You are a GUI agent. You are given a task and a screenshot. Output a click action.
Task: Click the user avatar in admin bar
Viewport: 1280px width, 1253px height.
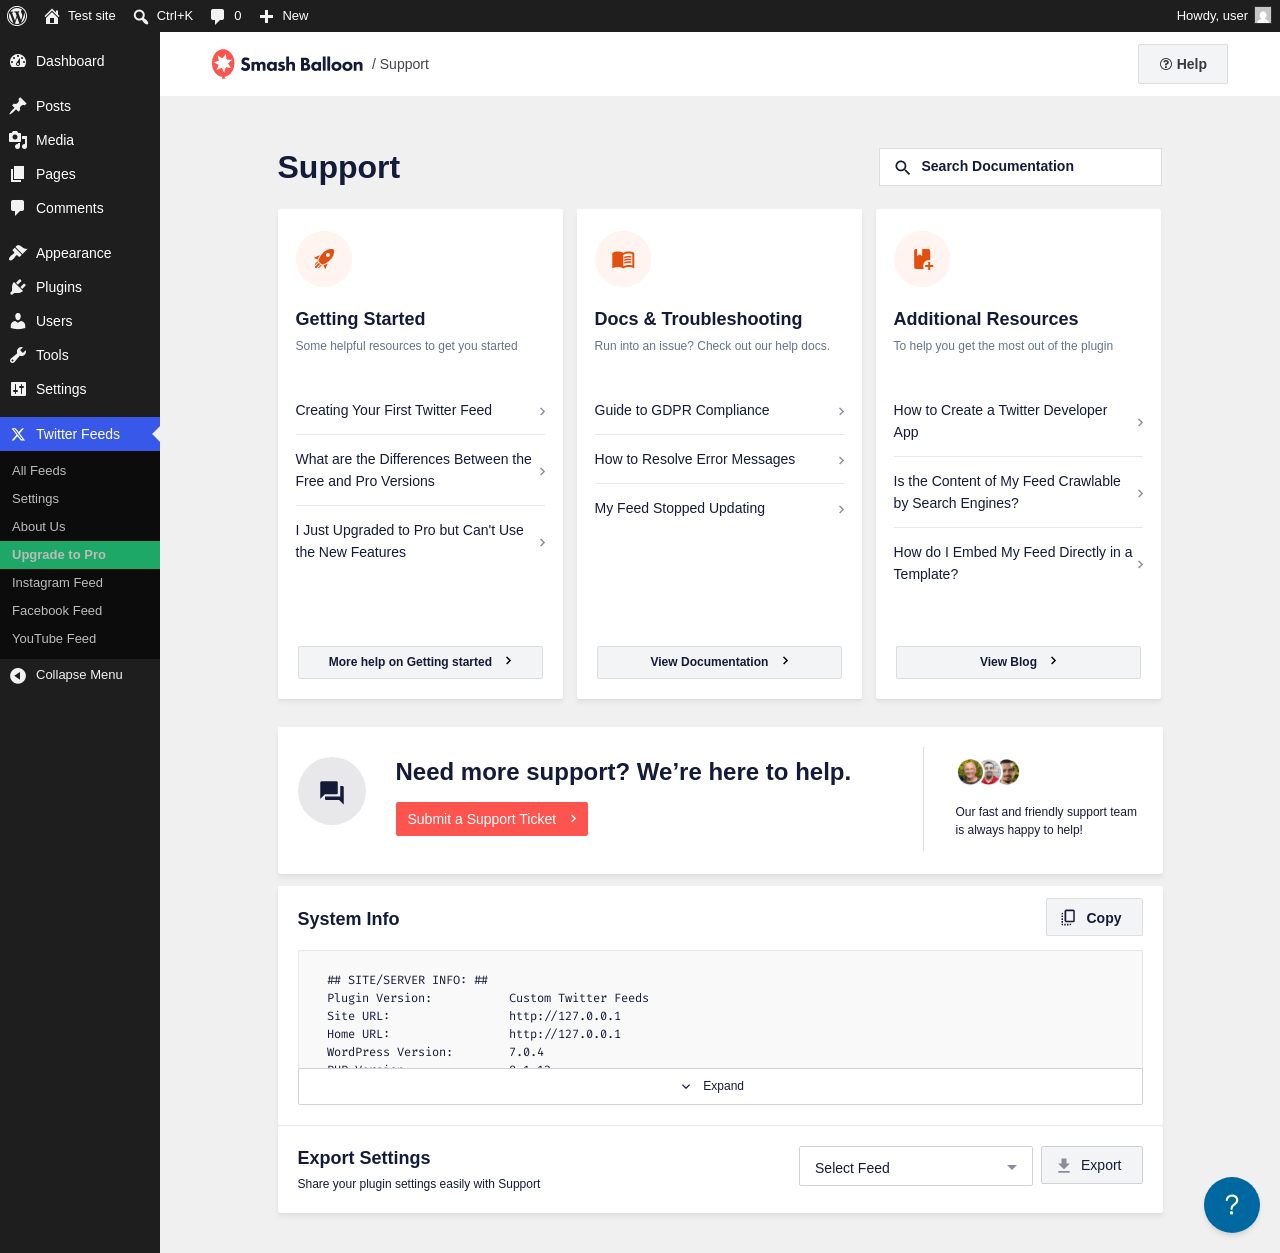(x=1263, y=16)
